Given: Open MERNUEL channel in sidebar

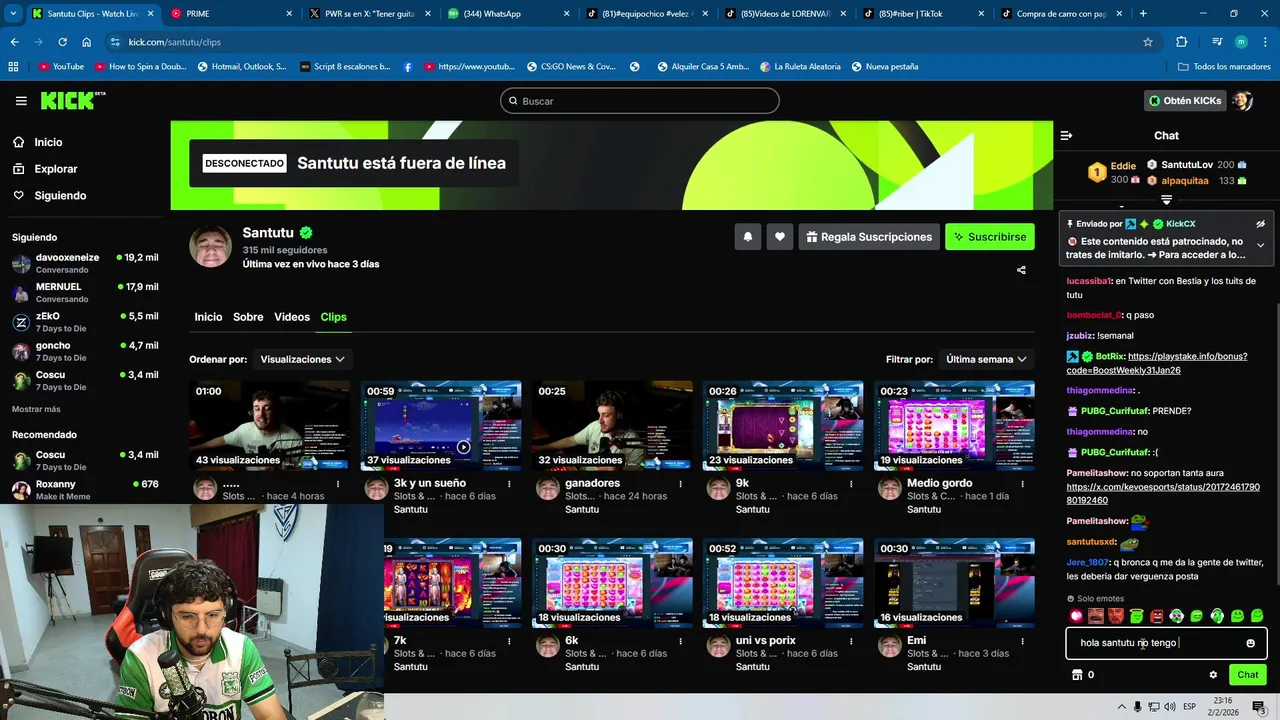Looking at the screenshot, I should coord(85,292).
